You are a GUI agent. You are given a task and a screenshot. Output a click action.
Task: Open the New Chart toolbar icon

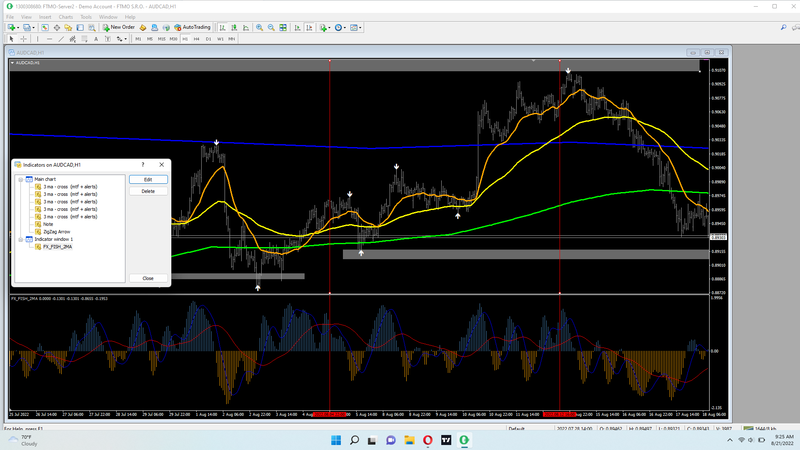(x=11, y=28)
